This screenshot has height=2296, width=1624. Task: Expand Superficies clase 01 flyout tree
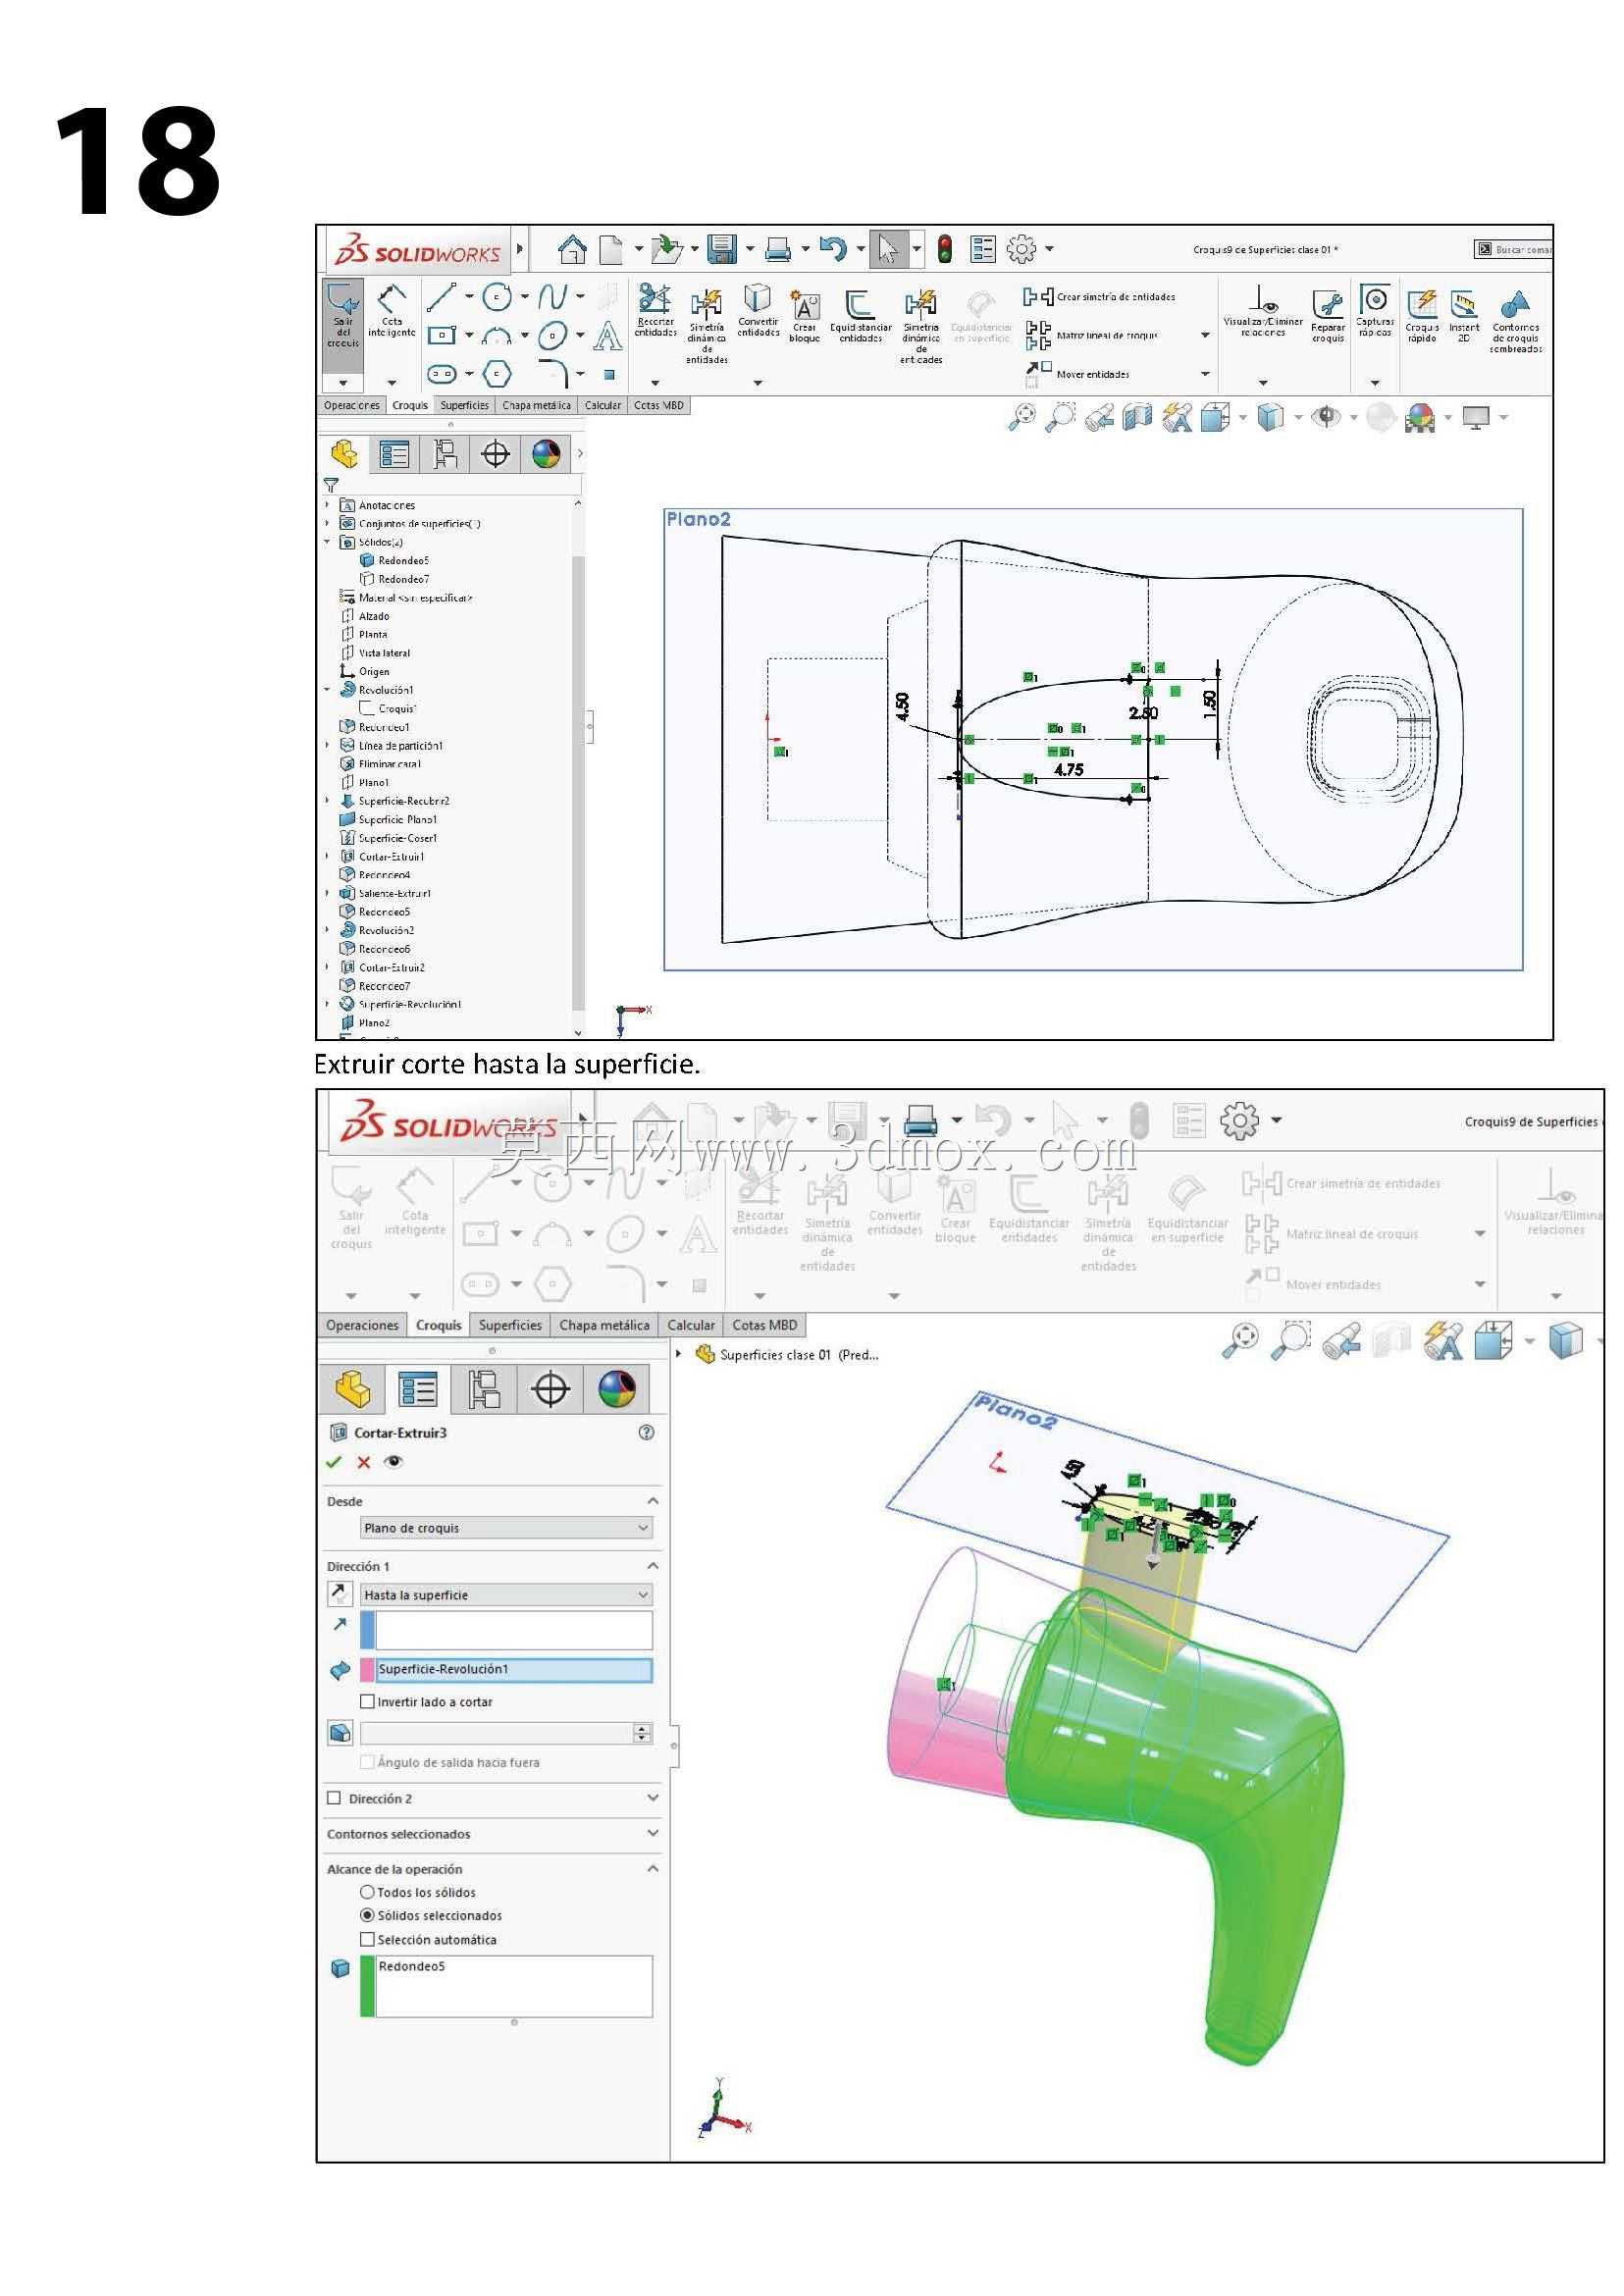pyautogui.click(x=680, y=1354)
